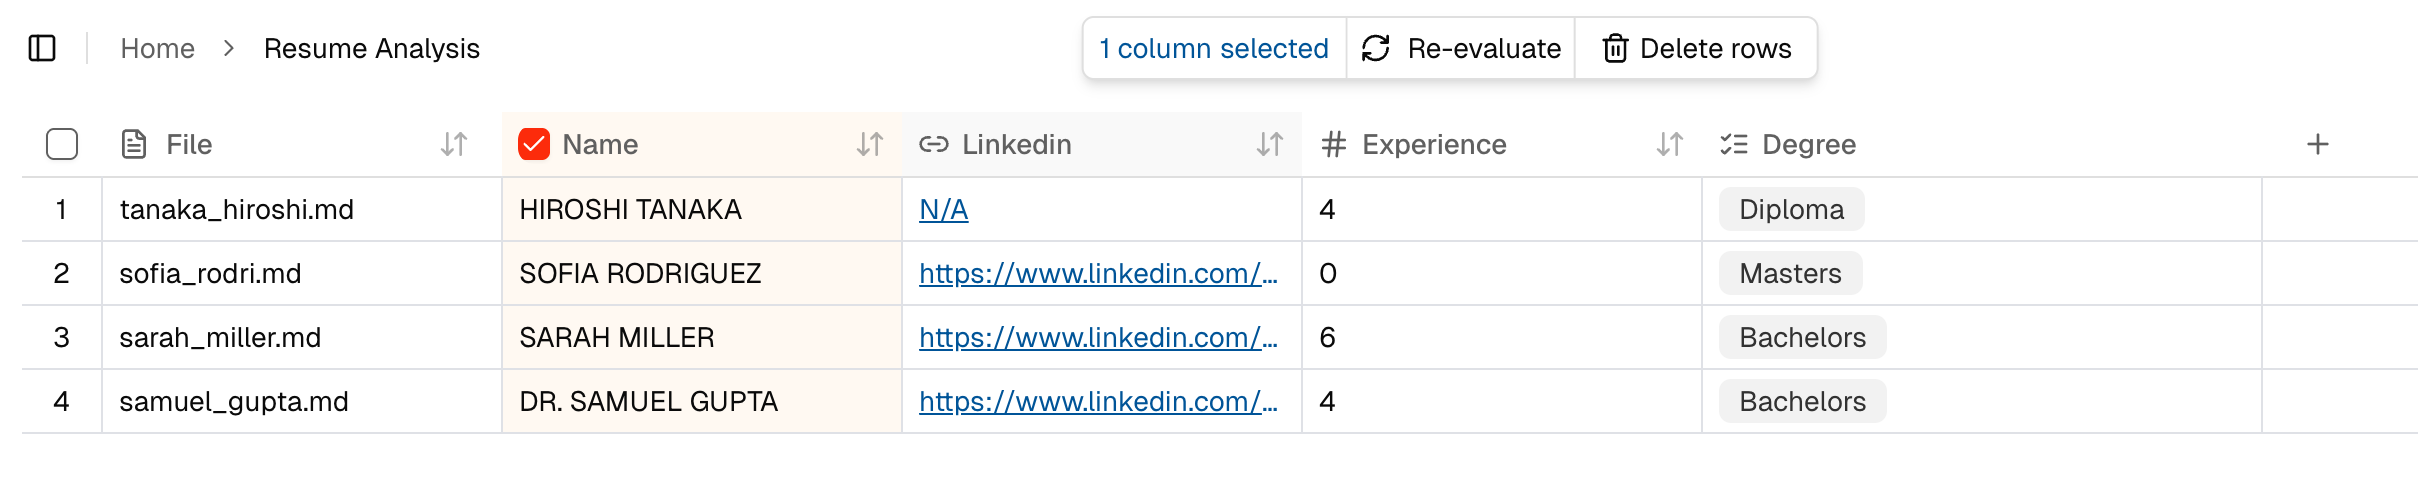Go to Home in the breadcrumb

(157, 48)
